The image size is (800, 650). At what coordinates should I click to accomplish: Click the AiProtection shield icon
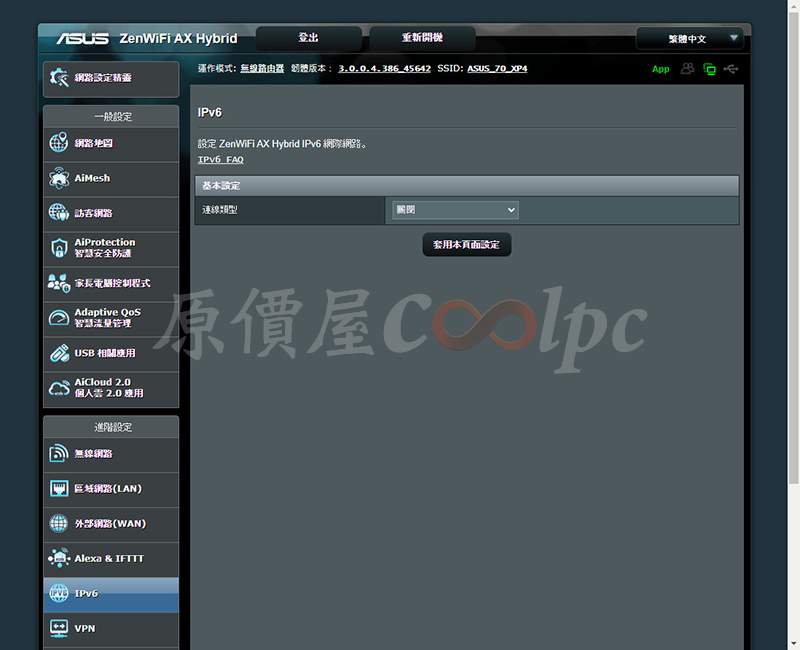click(x=59, y=248)
